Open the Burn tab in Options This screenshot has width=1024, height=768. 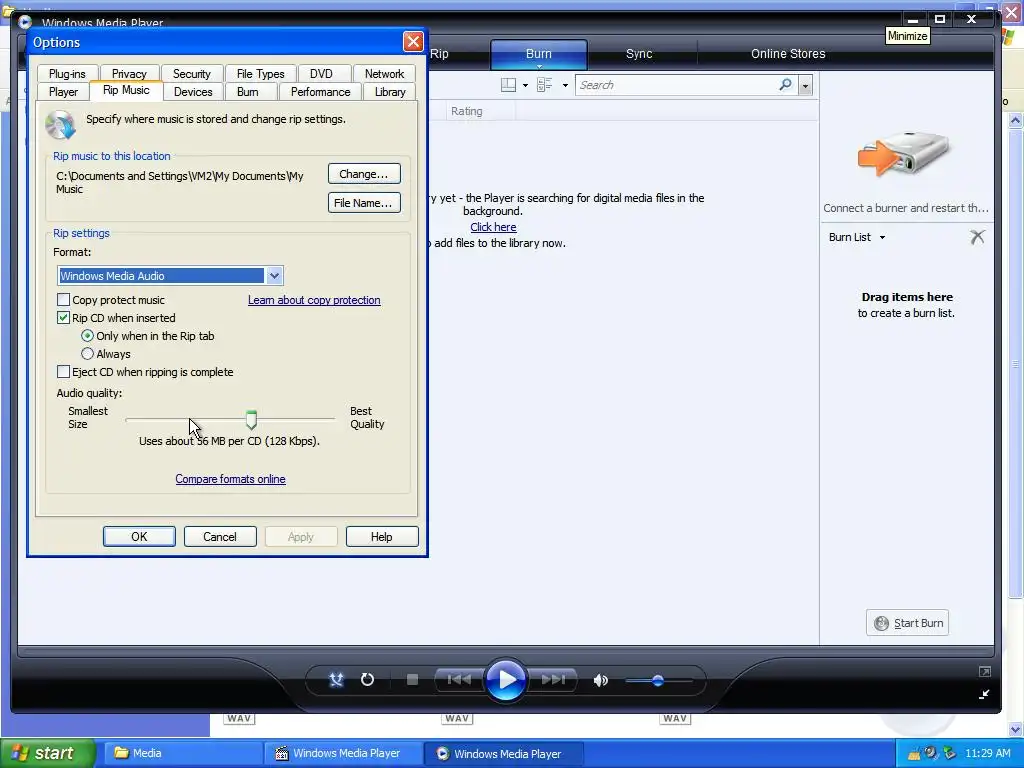[x=248, y=92]
